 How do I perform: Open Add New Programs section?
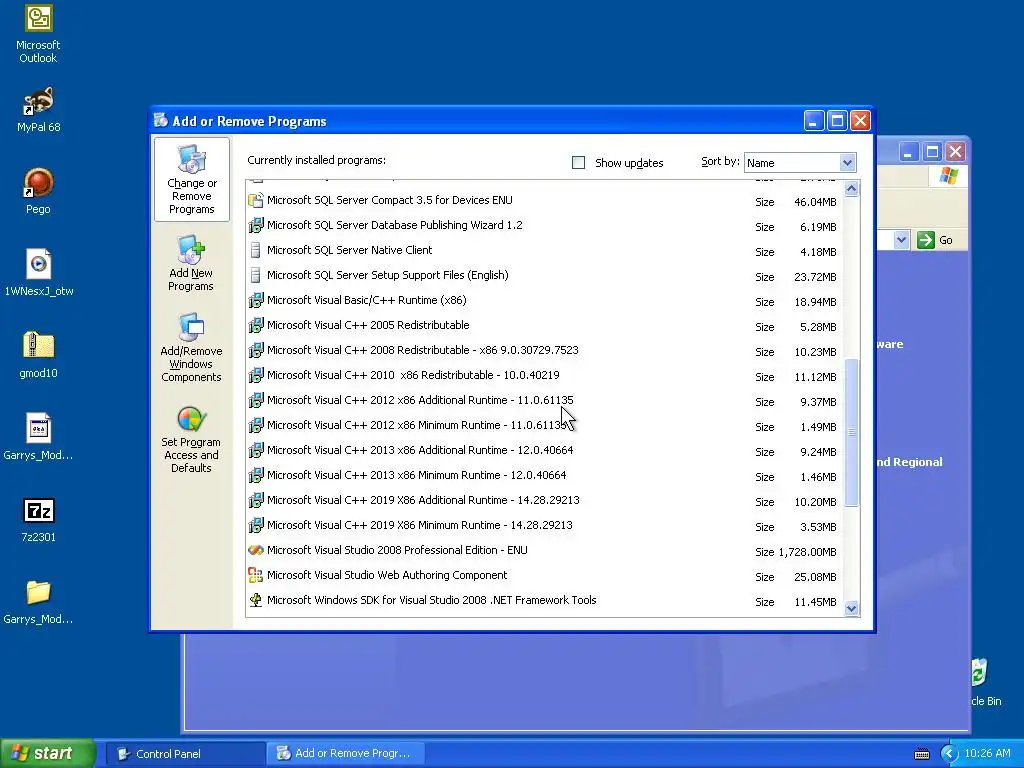191,263
